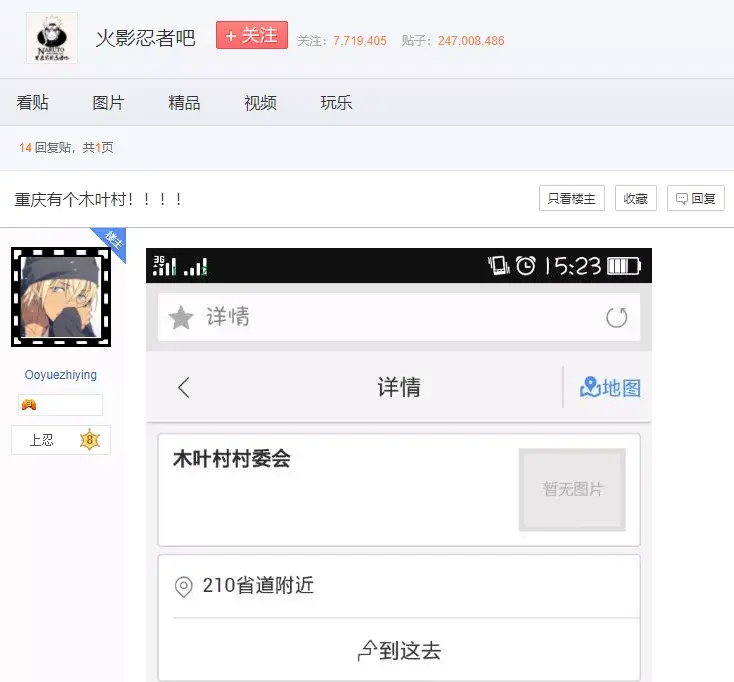Click the 详情 header title in navigation bar
Image resolution: width=734 pixels, height=682 pixels.
pos(399,388)
